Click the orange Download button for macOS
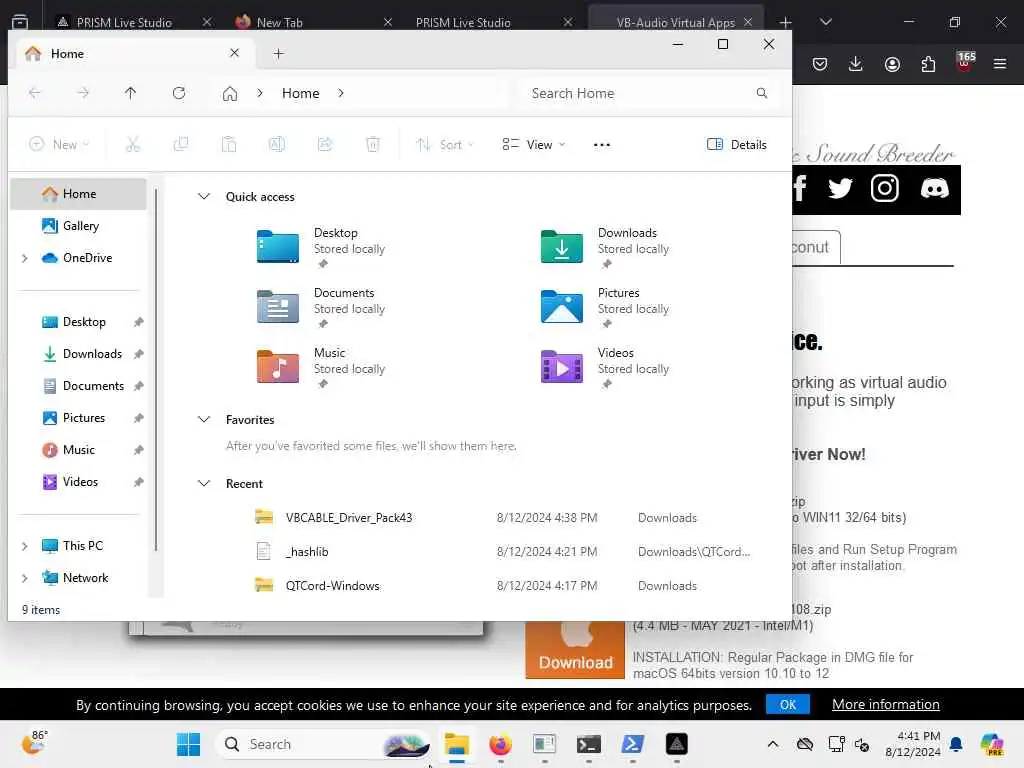 (x=575, y=651)
